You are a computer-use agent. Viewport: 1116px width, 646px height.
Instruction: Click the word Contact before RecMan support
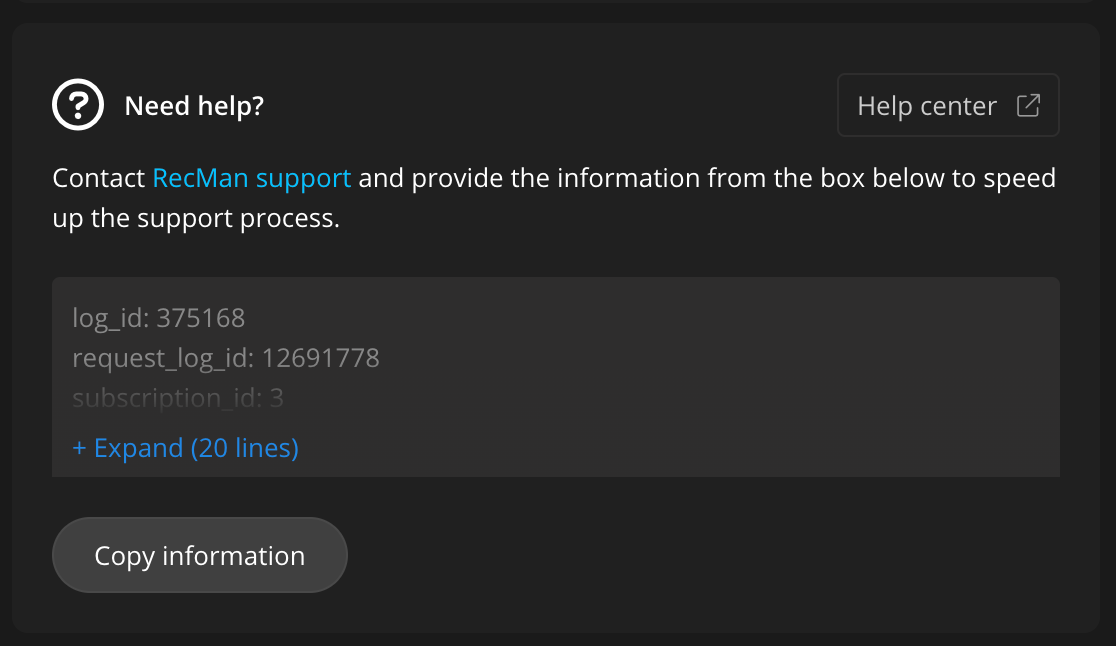click(99, 179)
